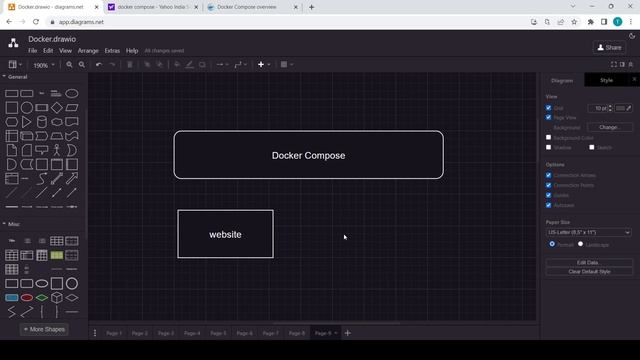640x360 pixels.
Task: Switch to the Style tab
Action: 606,80
